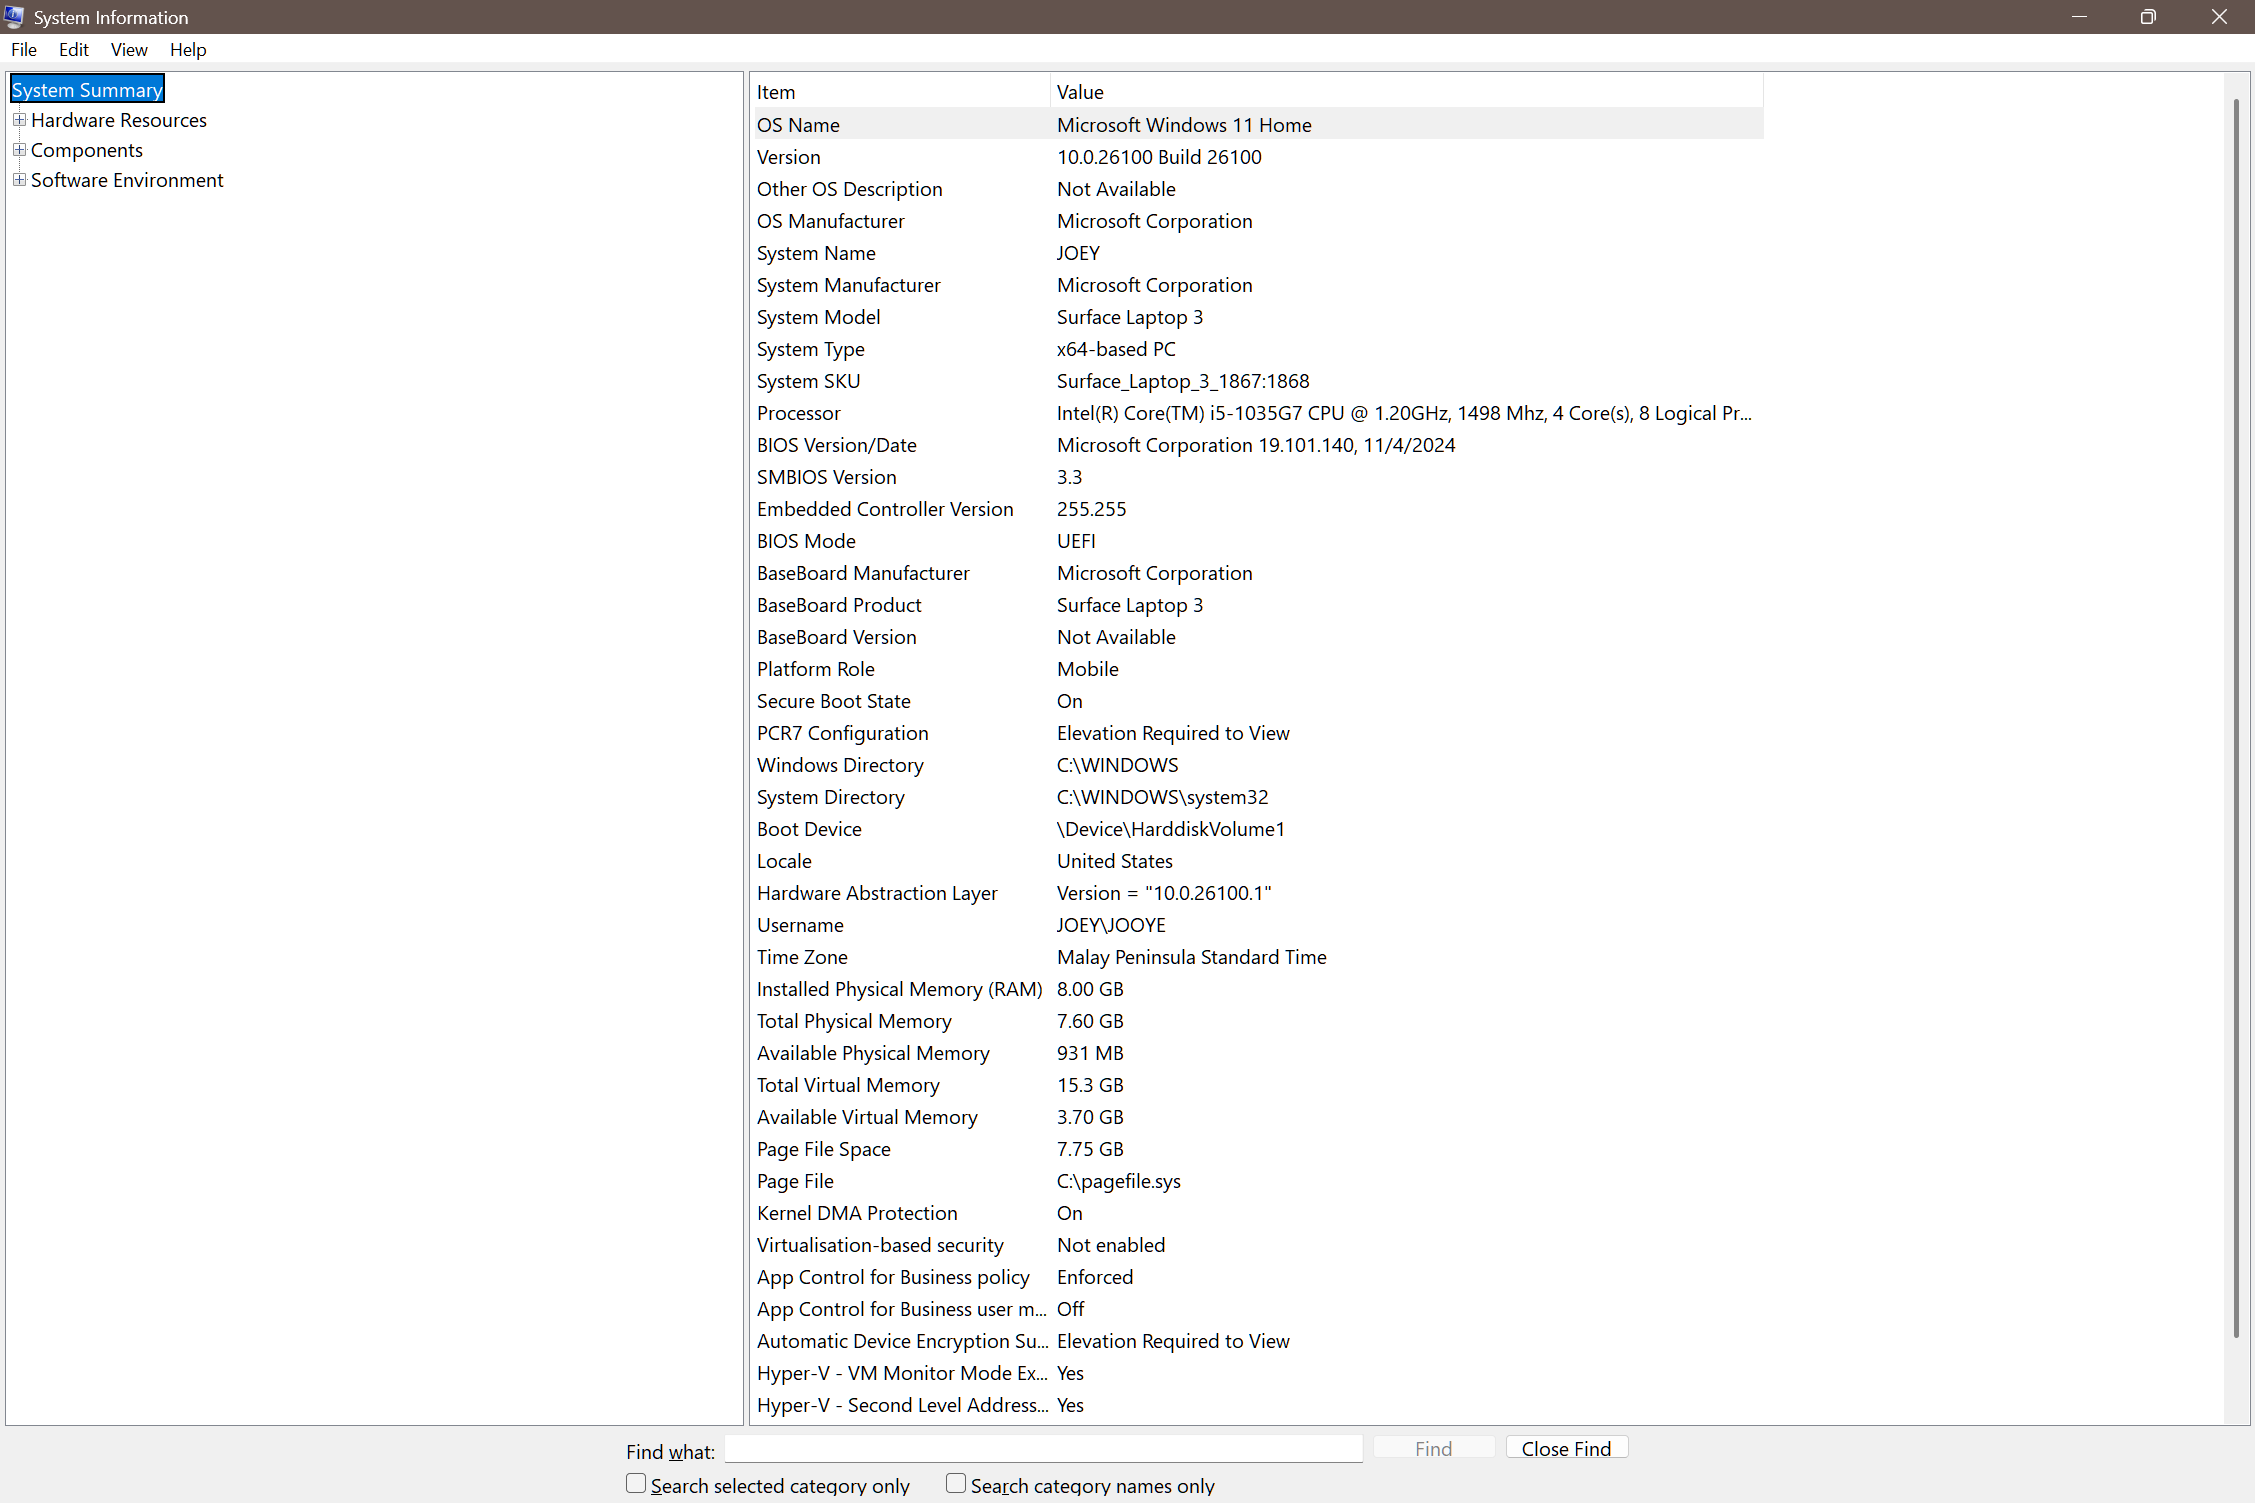Enable Search category names only checkbox
2255x1503 pixels.
point(956,1484)
